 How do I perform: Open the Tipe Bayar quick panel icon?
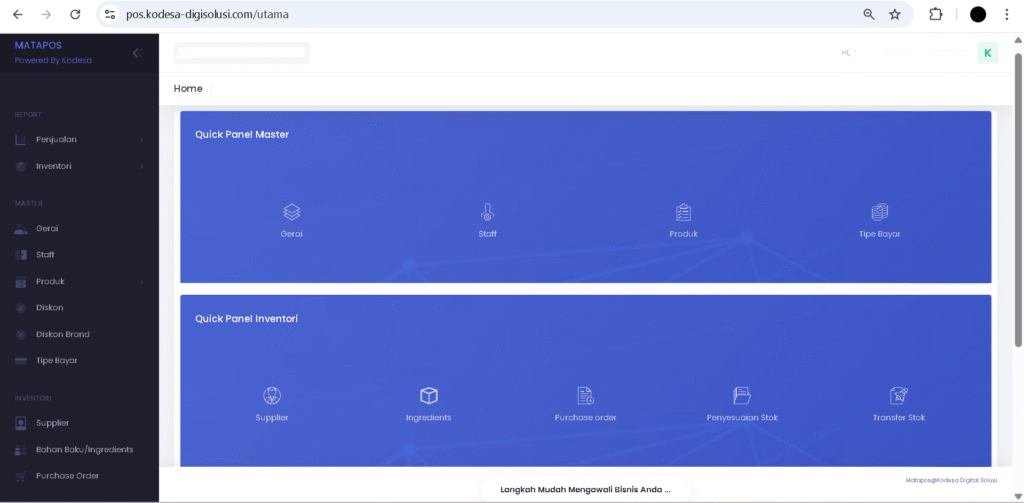[x=880, y=212]
